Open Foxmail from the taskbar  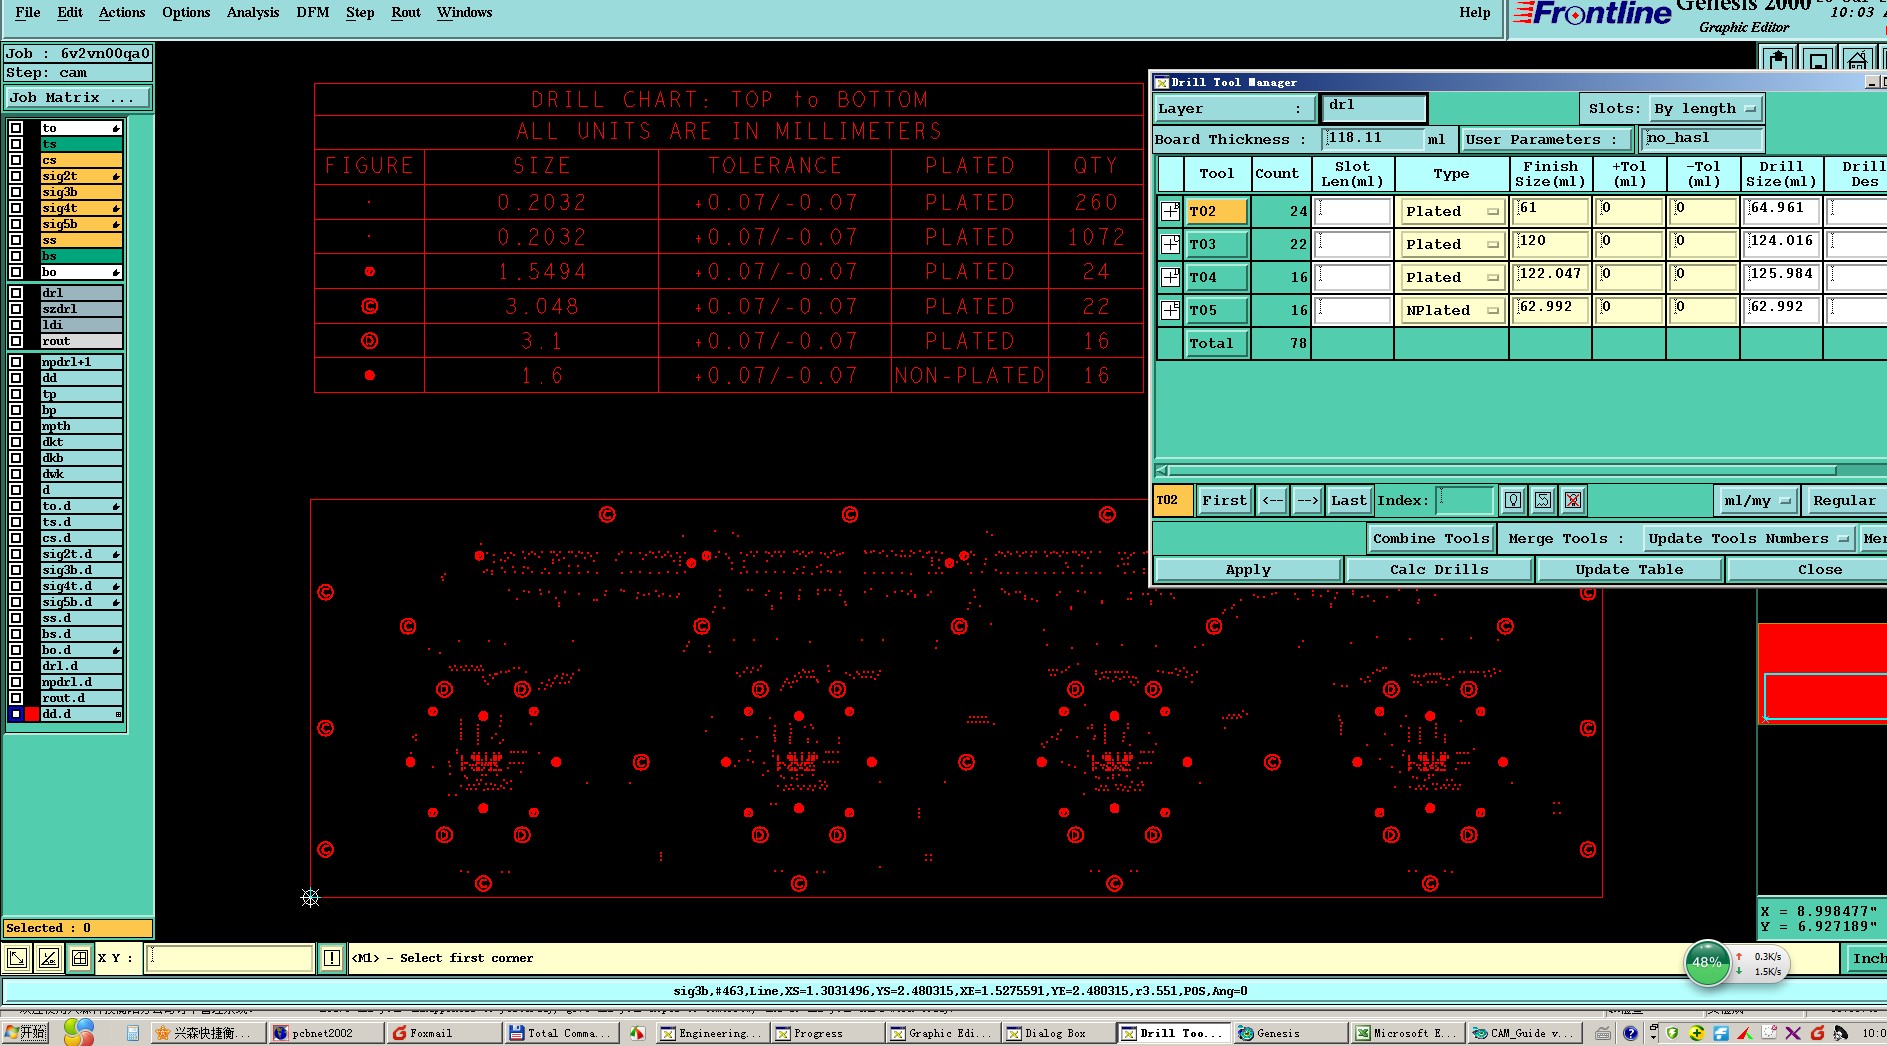430,1033
